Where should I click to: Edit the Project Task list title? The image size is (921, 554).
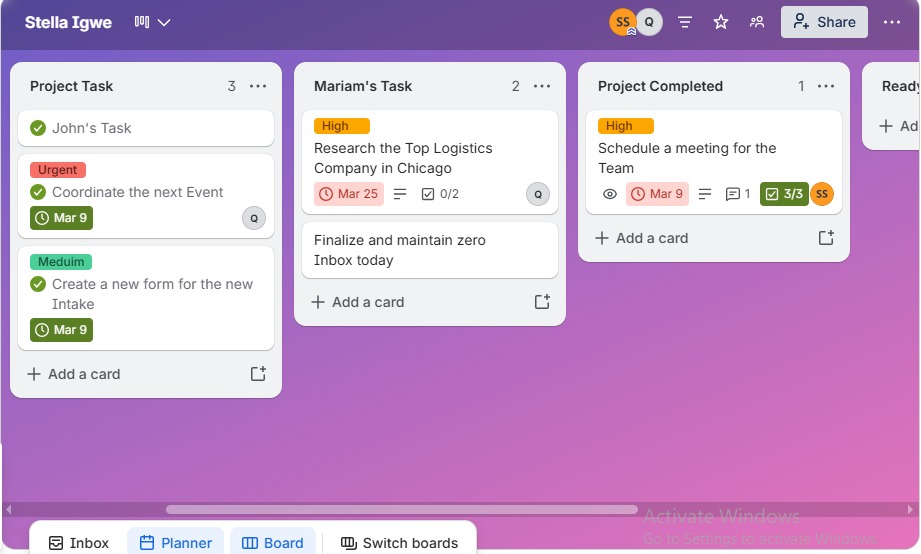pyautogui.click(x=72, y=86)
